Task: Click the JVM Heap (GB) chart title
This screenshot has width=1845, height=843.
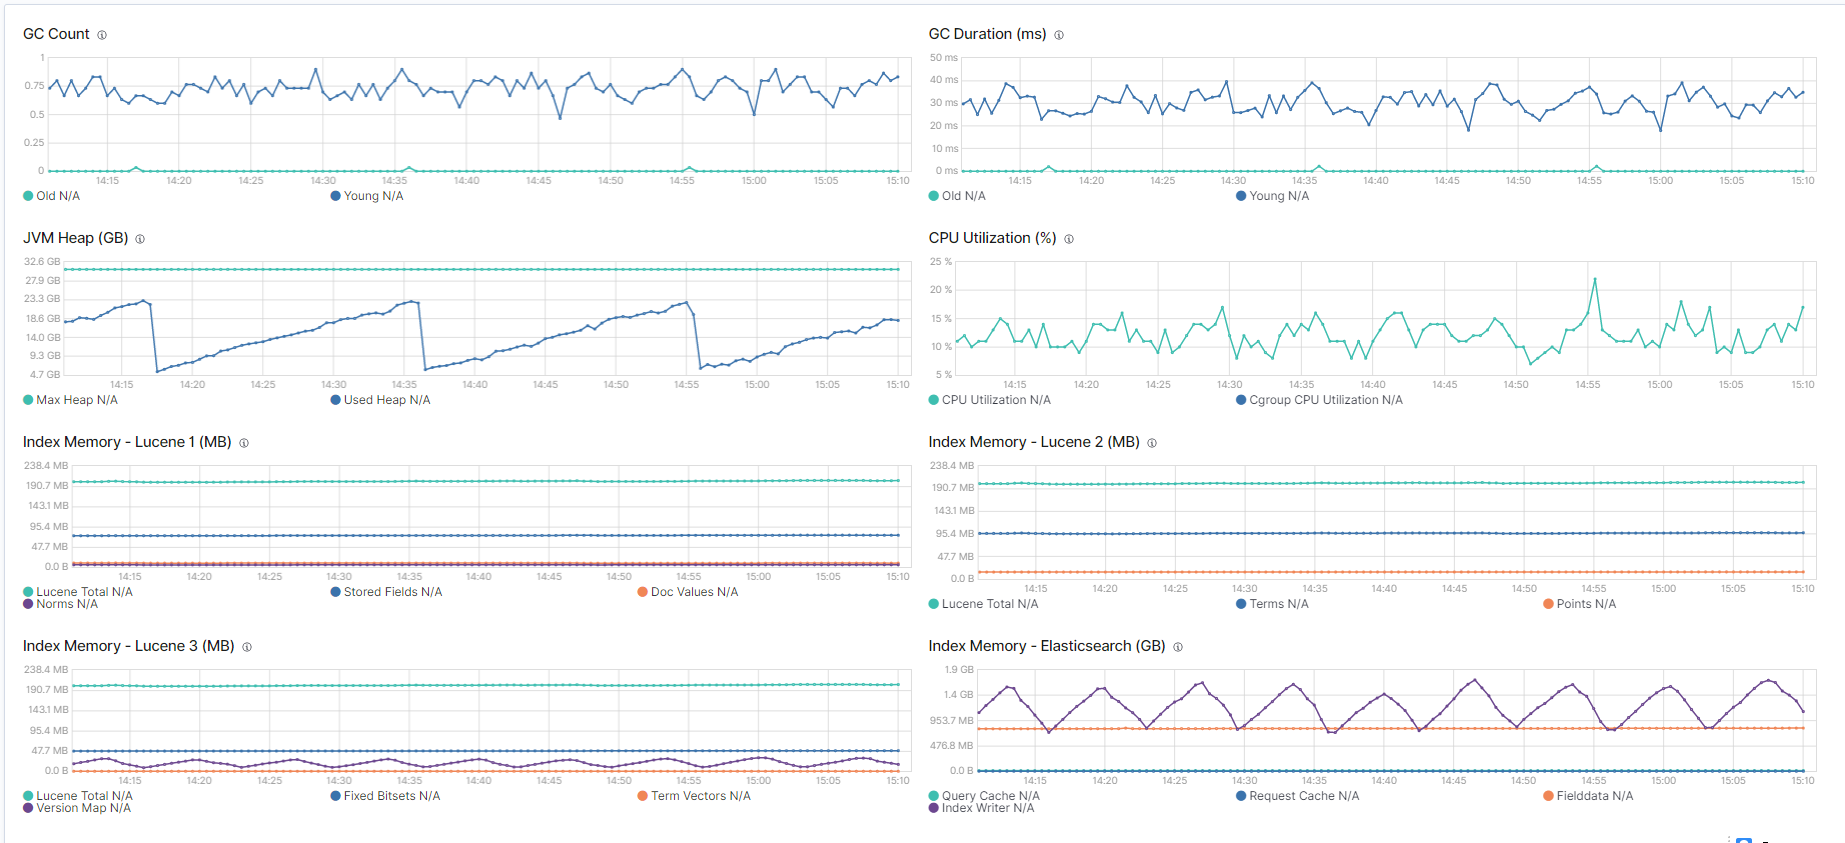Action: pos(76,238)
